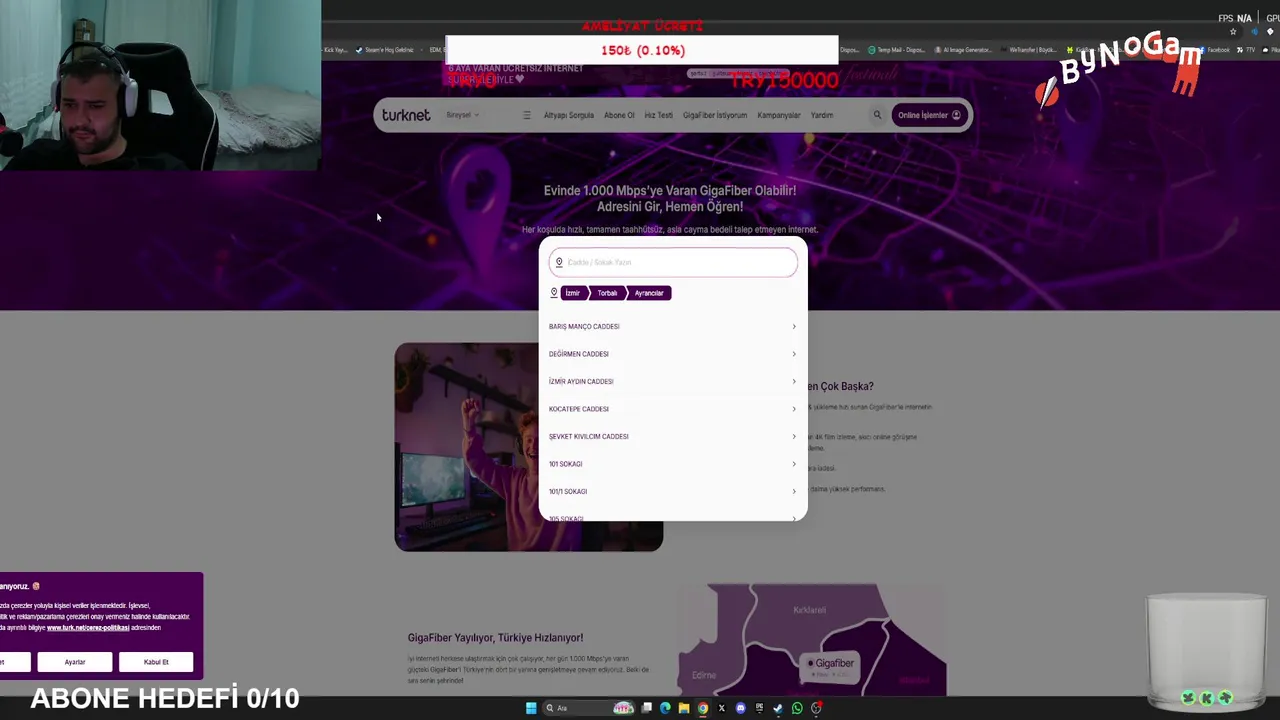The image size is (1280, 720).
Task: Open Discord from taskbar
Action: pos(740,708)
